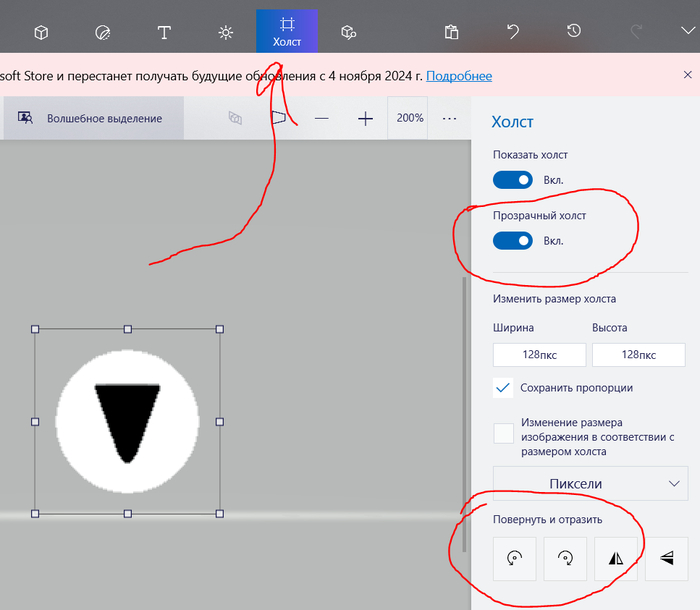Viewport: 700px width, 610px height.
Task: Dismiss the pink notification banner
Action: (687, 75)
